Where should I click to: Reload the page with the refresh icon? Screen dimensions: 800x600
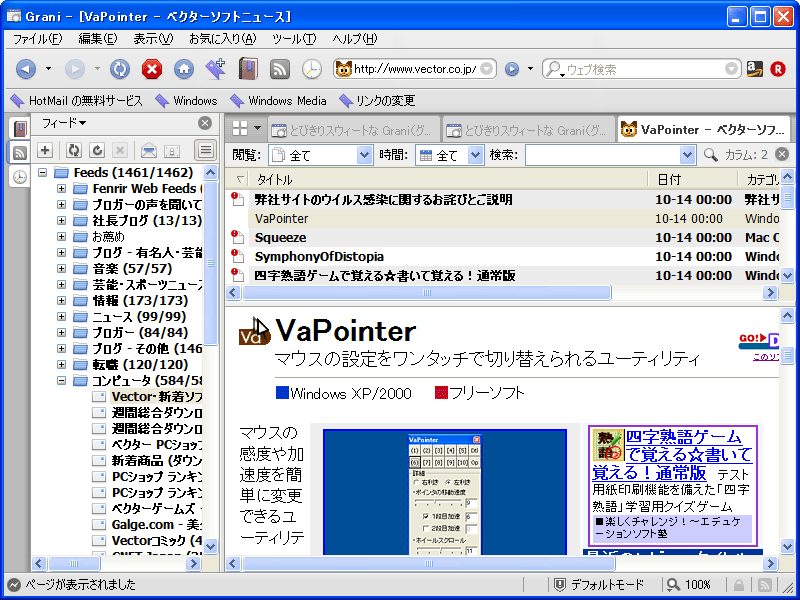(x=120, y=69)
